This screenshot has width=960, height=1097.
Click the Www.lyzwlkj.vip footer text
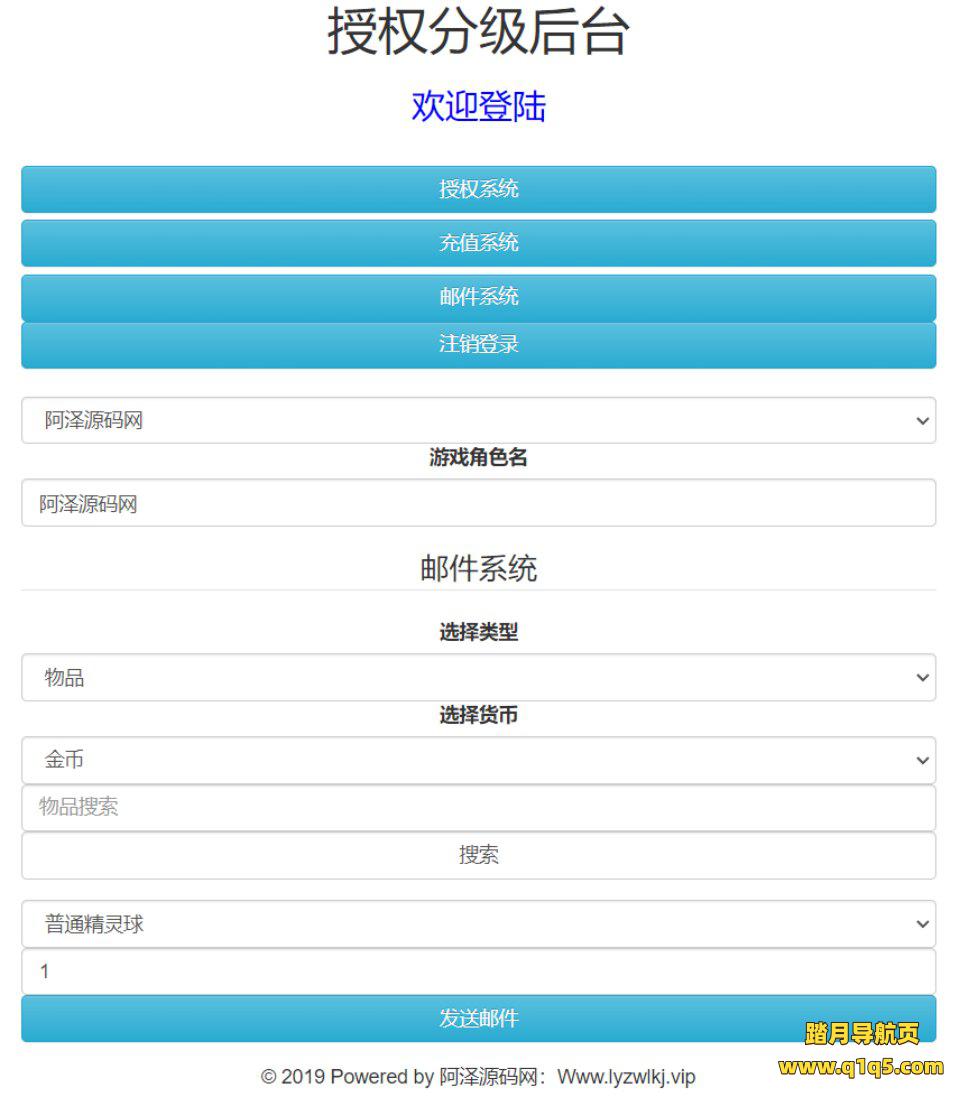point(626,1077)
